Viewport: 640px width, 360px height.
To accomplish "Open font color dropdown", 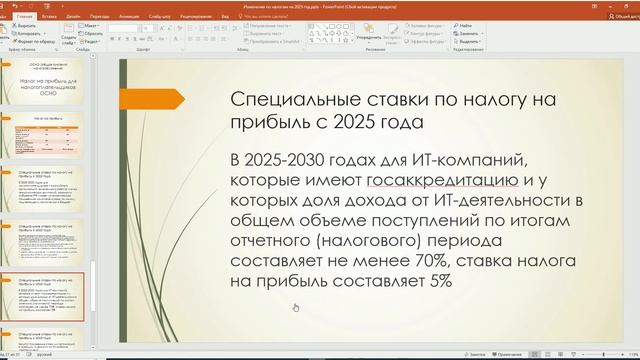I will [180, 39].
